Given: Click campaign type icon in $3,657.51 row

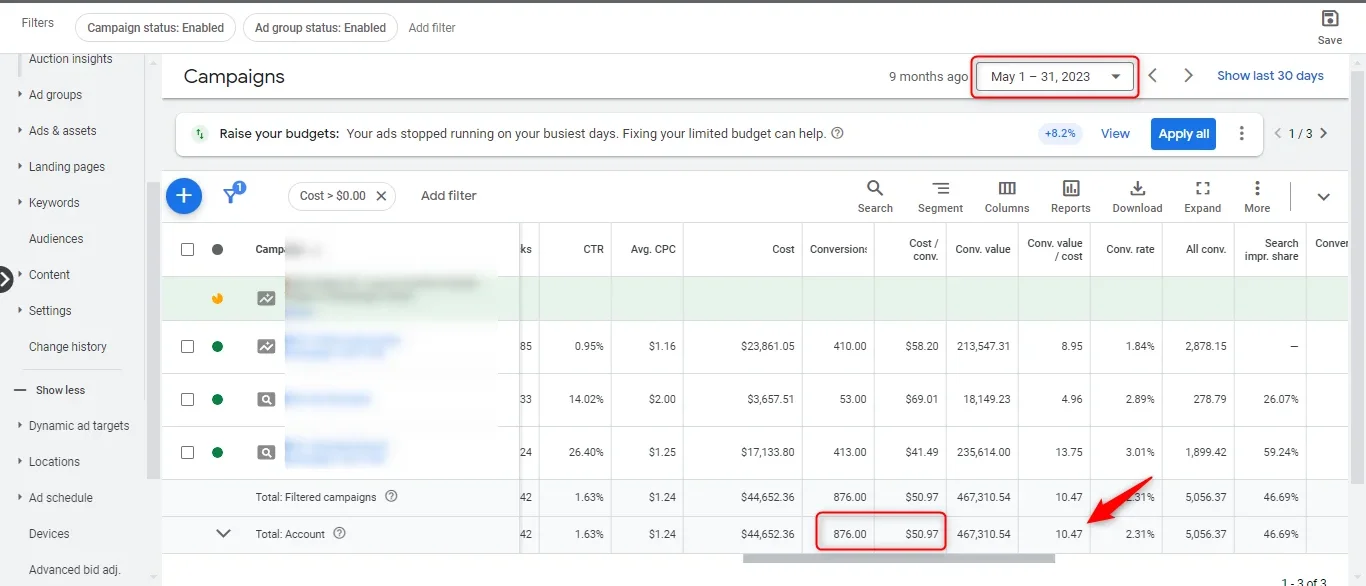Looking at the screenshot, I should click(x=266, y=399).
